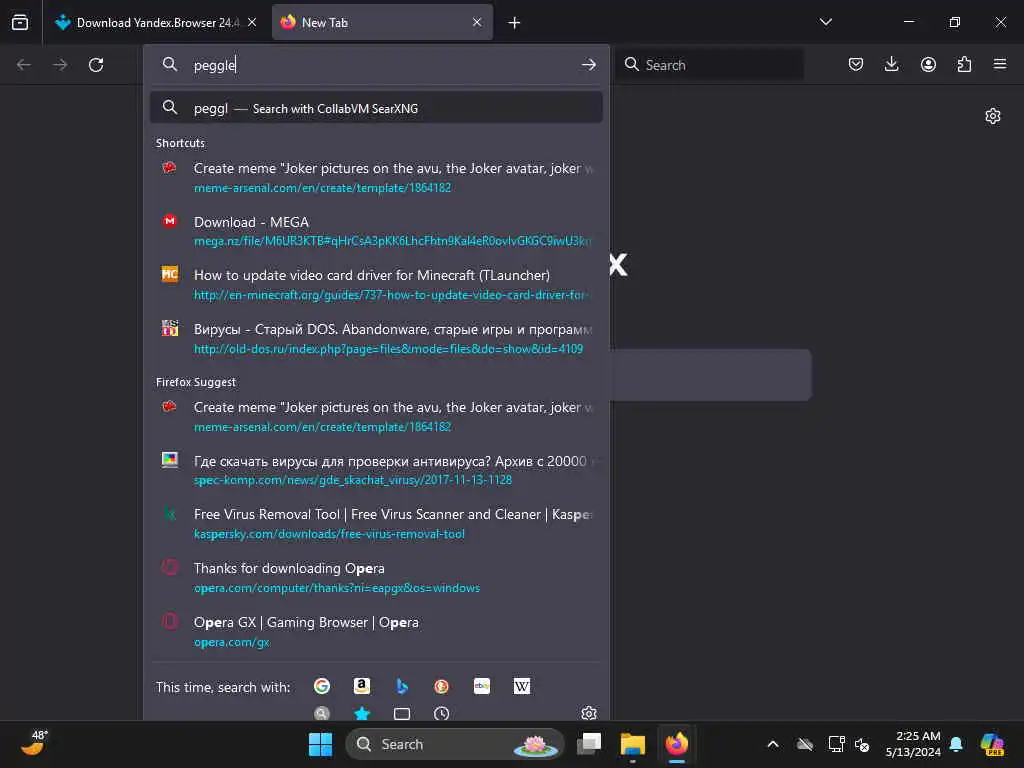Open the Opera GX Gaming Browser suggestion
The height and width of the screenshot is (768, 1024).
[376, 632]
